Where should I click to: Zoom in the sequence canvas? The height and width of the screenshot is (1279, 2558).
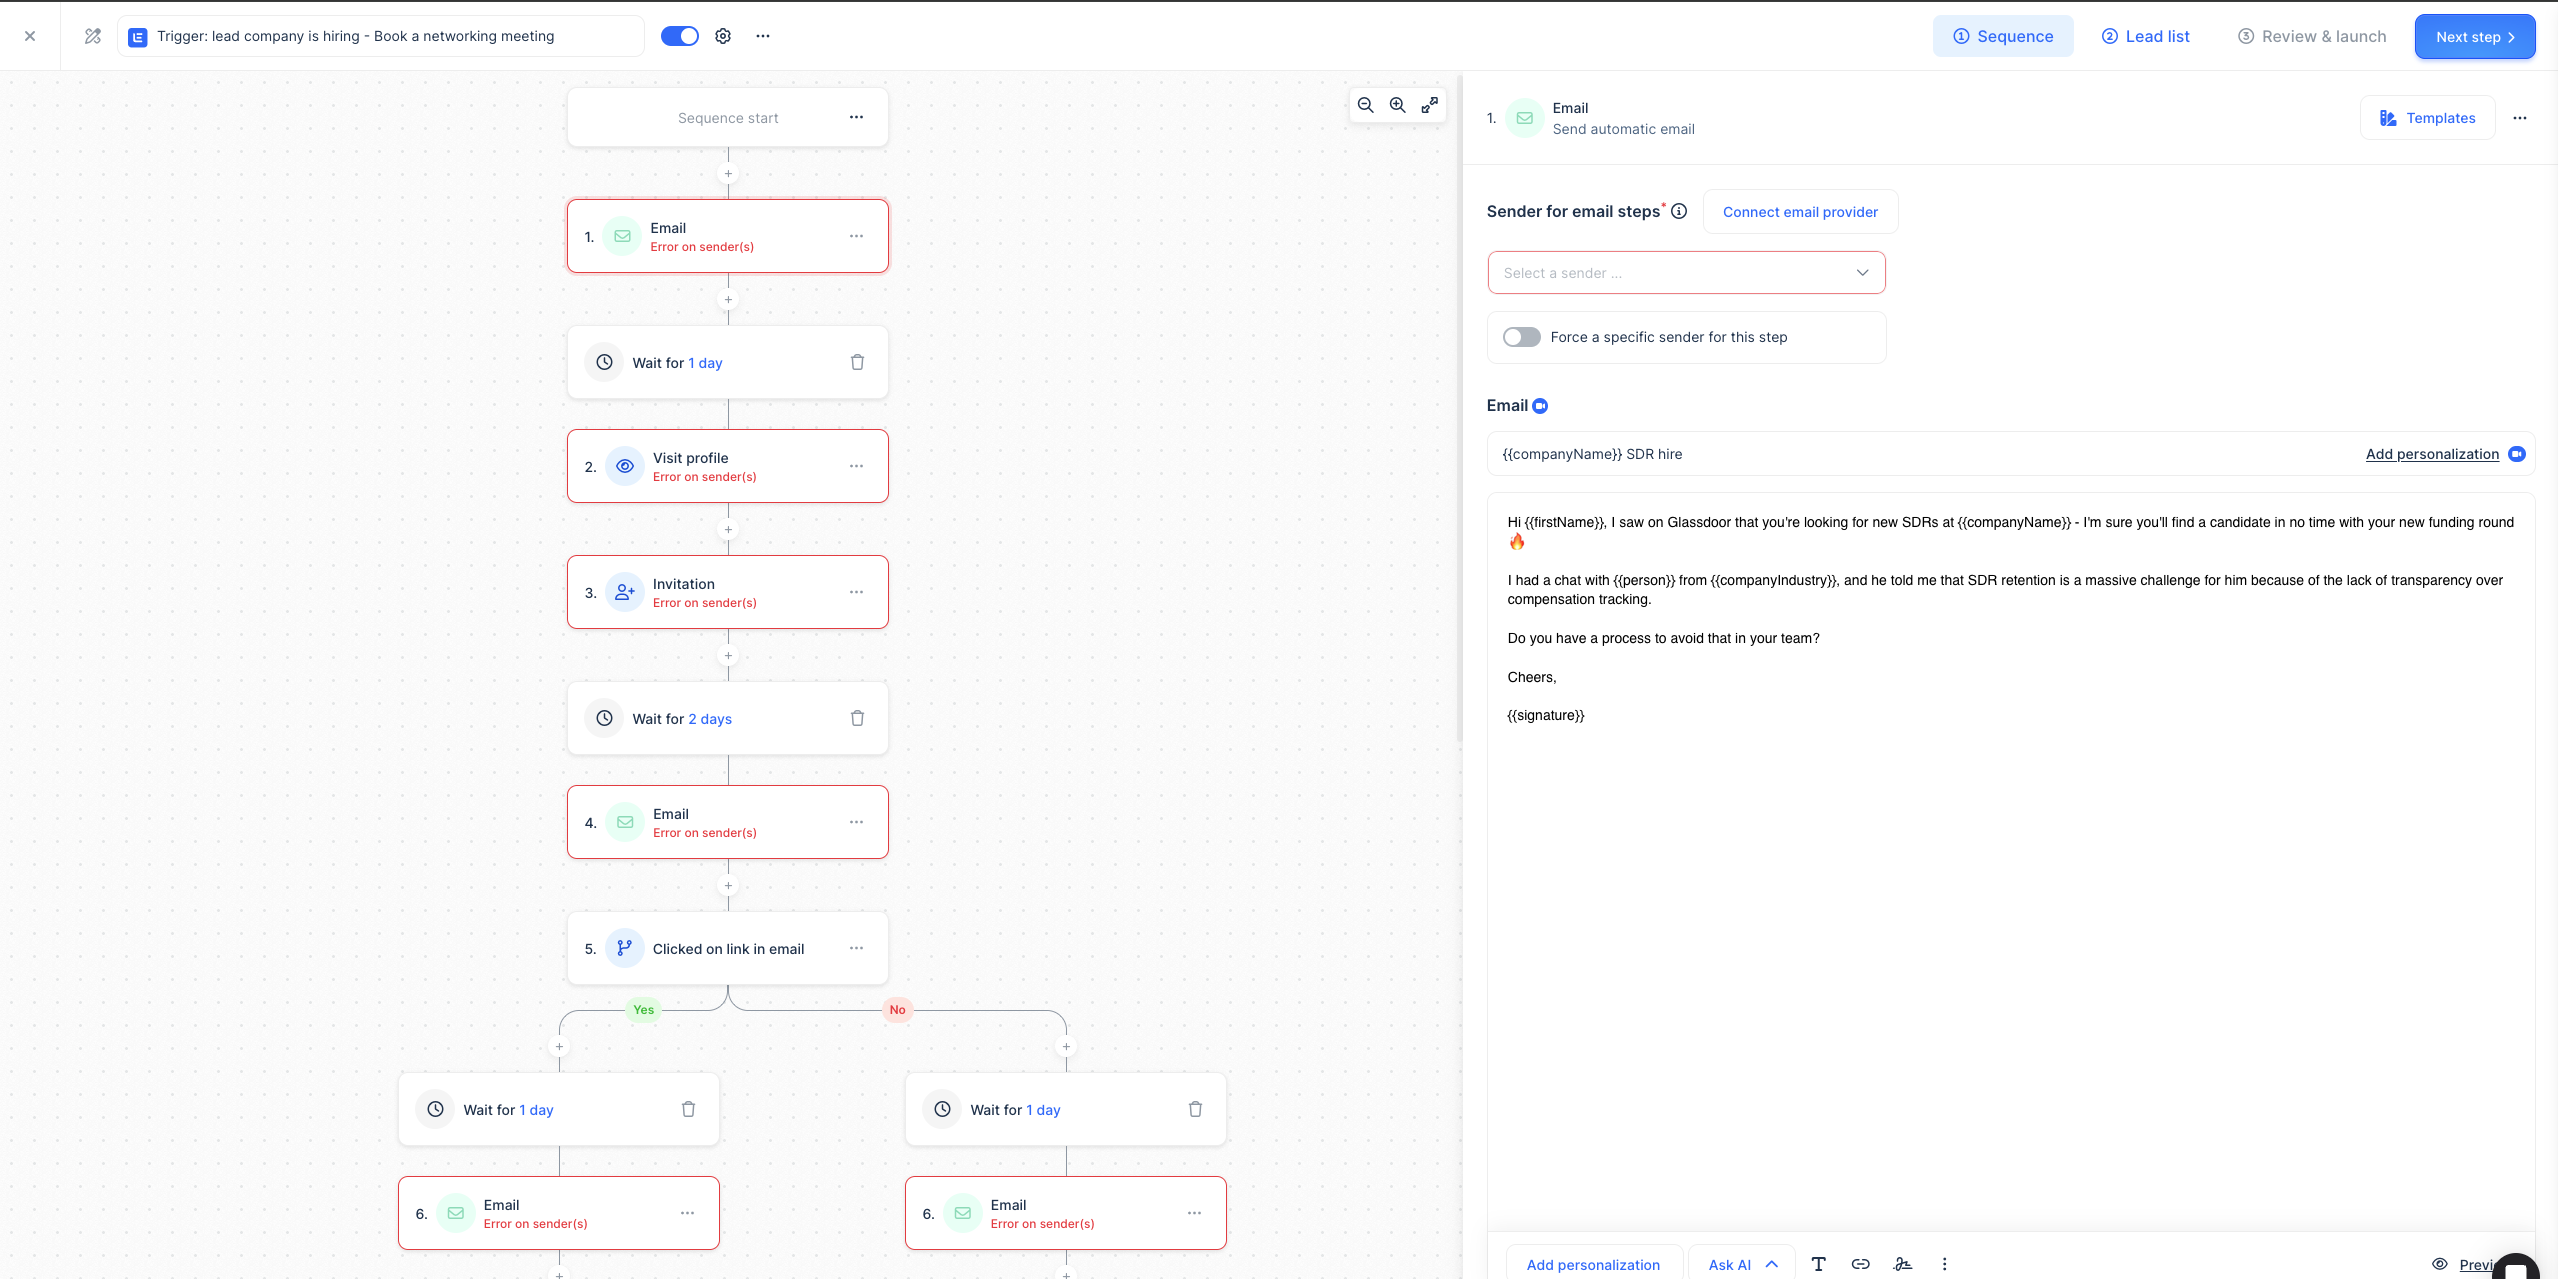click(1397, 105)
